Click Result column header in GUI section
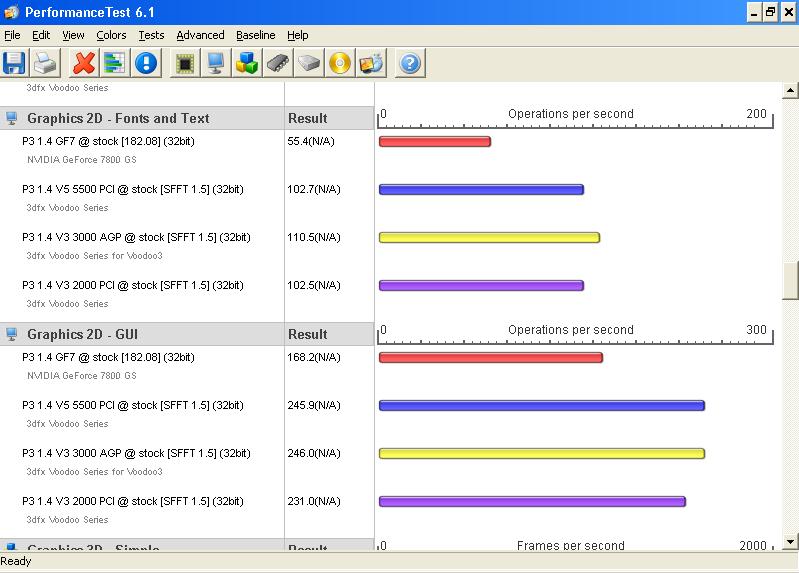The image size is (799, 573). pyautogui.click(x=307, y=334)
